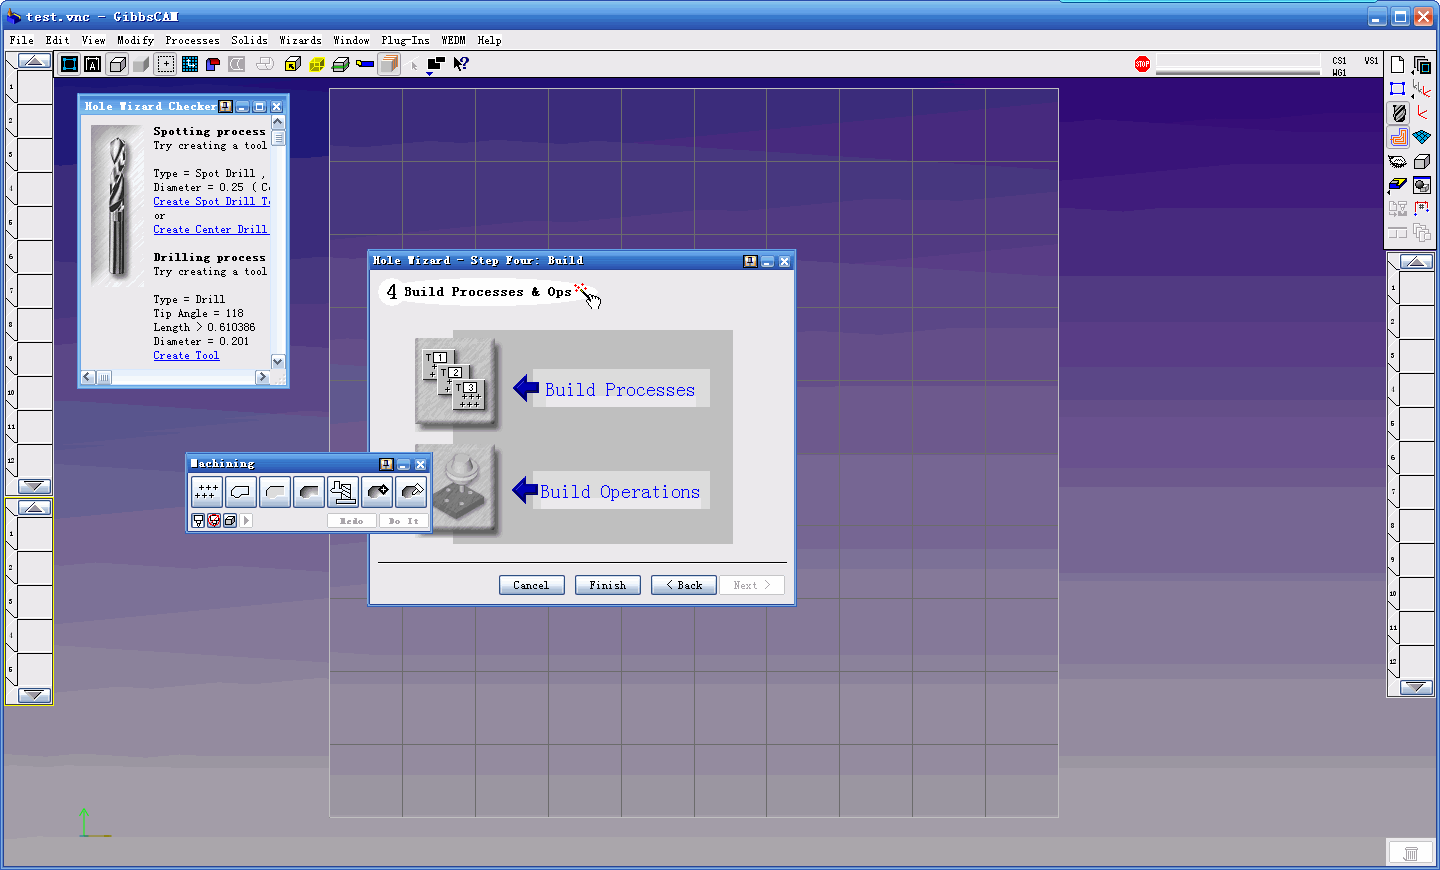Click the top toolbar's cyan rectangle view icon
Viewport: 1440px width, 870px height.
click(x=69, y=64)
